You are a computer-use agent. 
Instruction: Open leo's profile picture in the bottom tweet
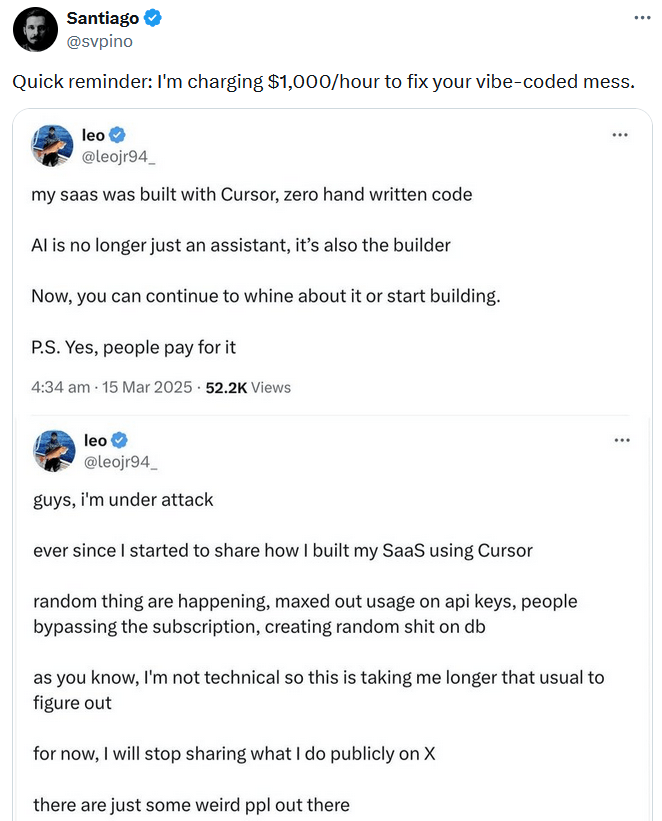pyautogui.click(x=54, y=451)
